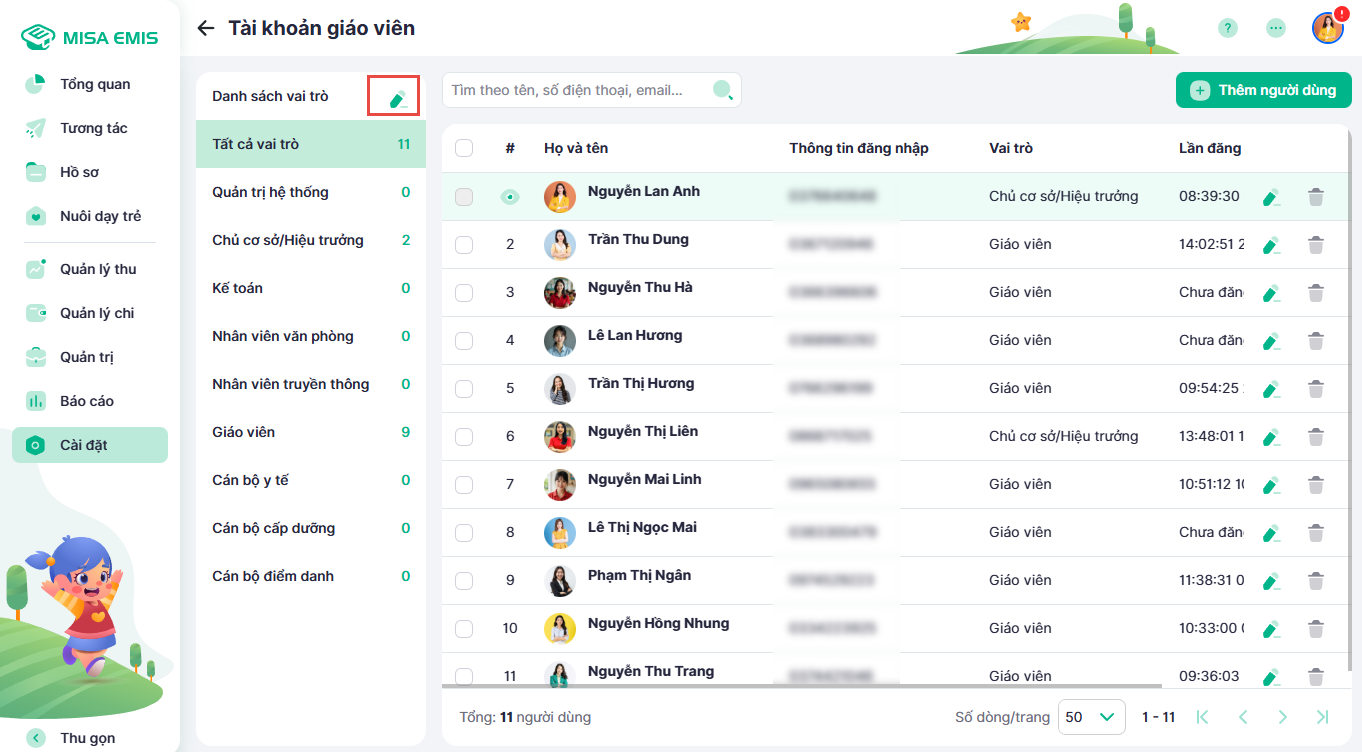Toggle the eye icon on Nguyễn Lan Anh row
This screenshot has height=752, width=1362.
(510, 197)
